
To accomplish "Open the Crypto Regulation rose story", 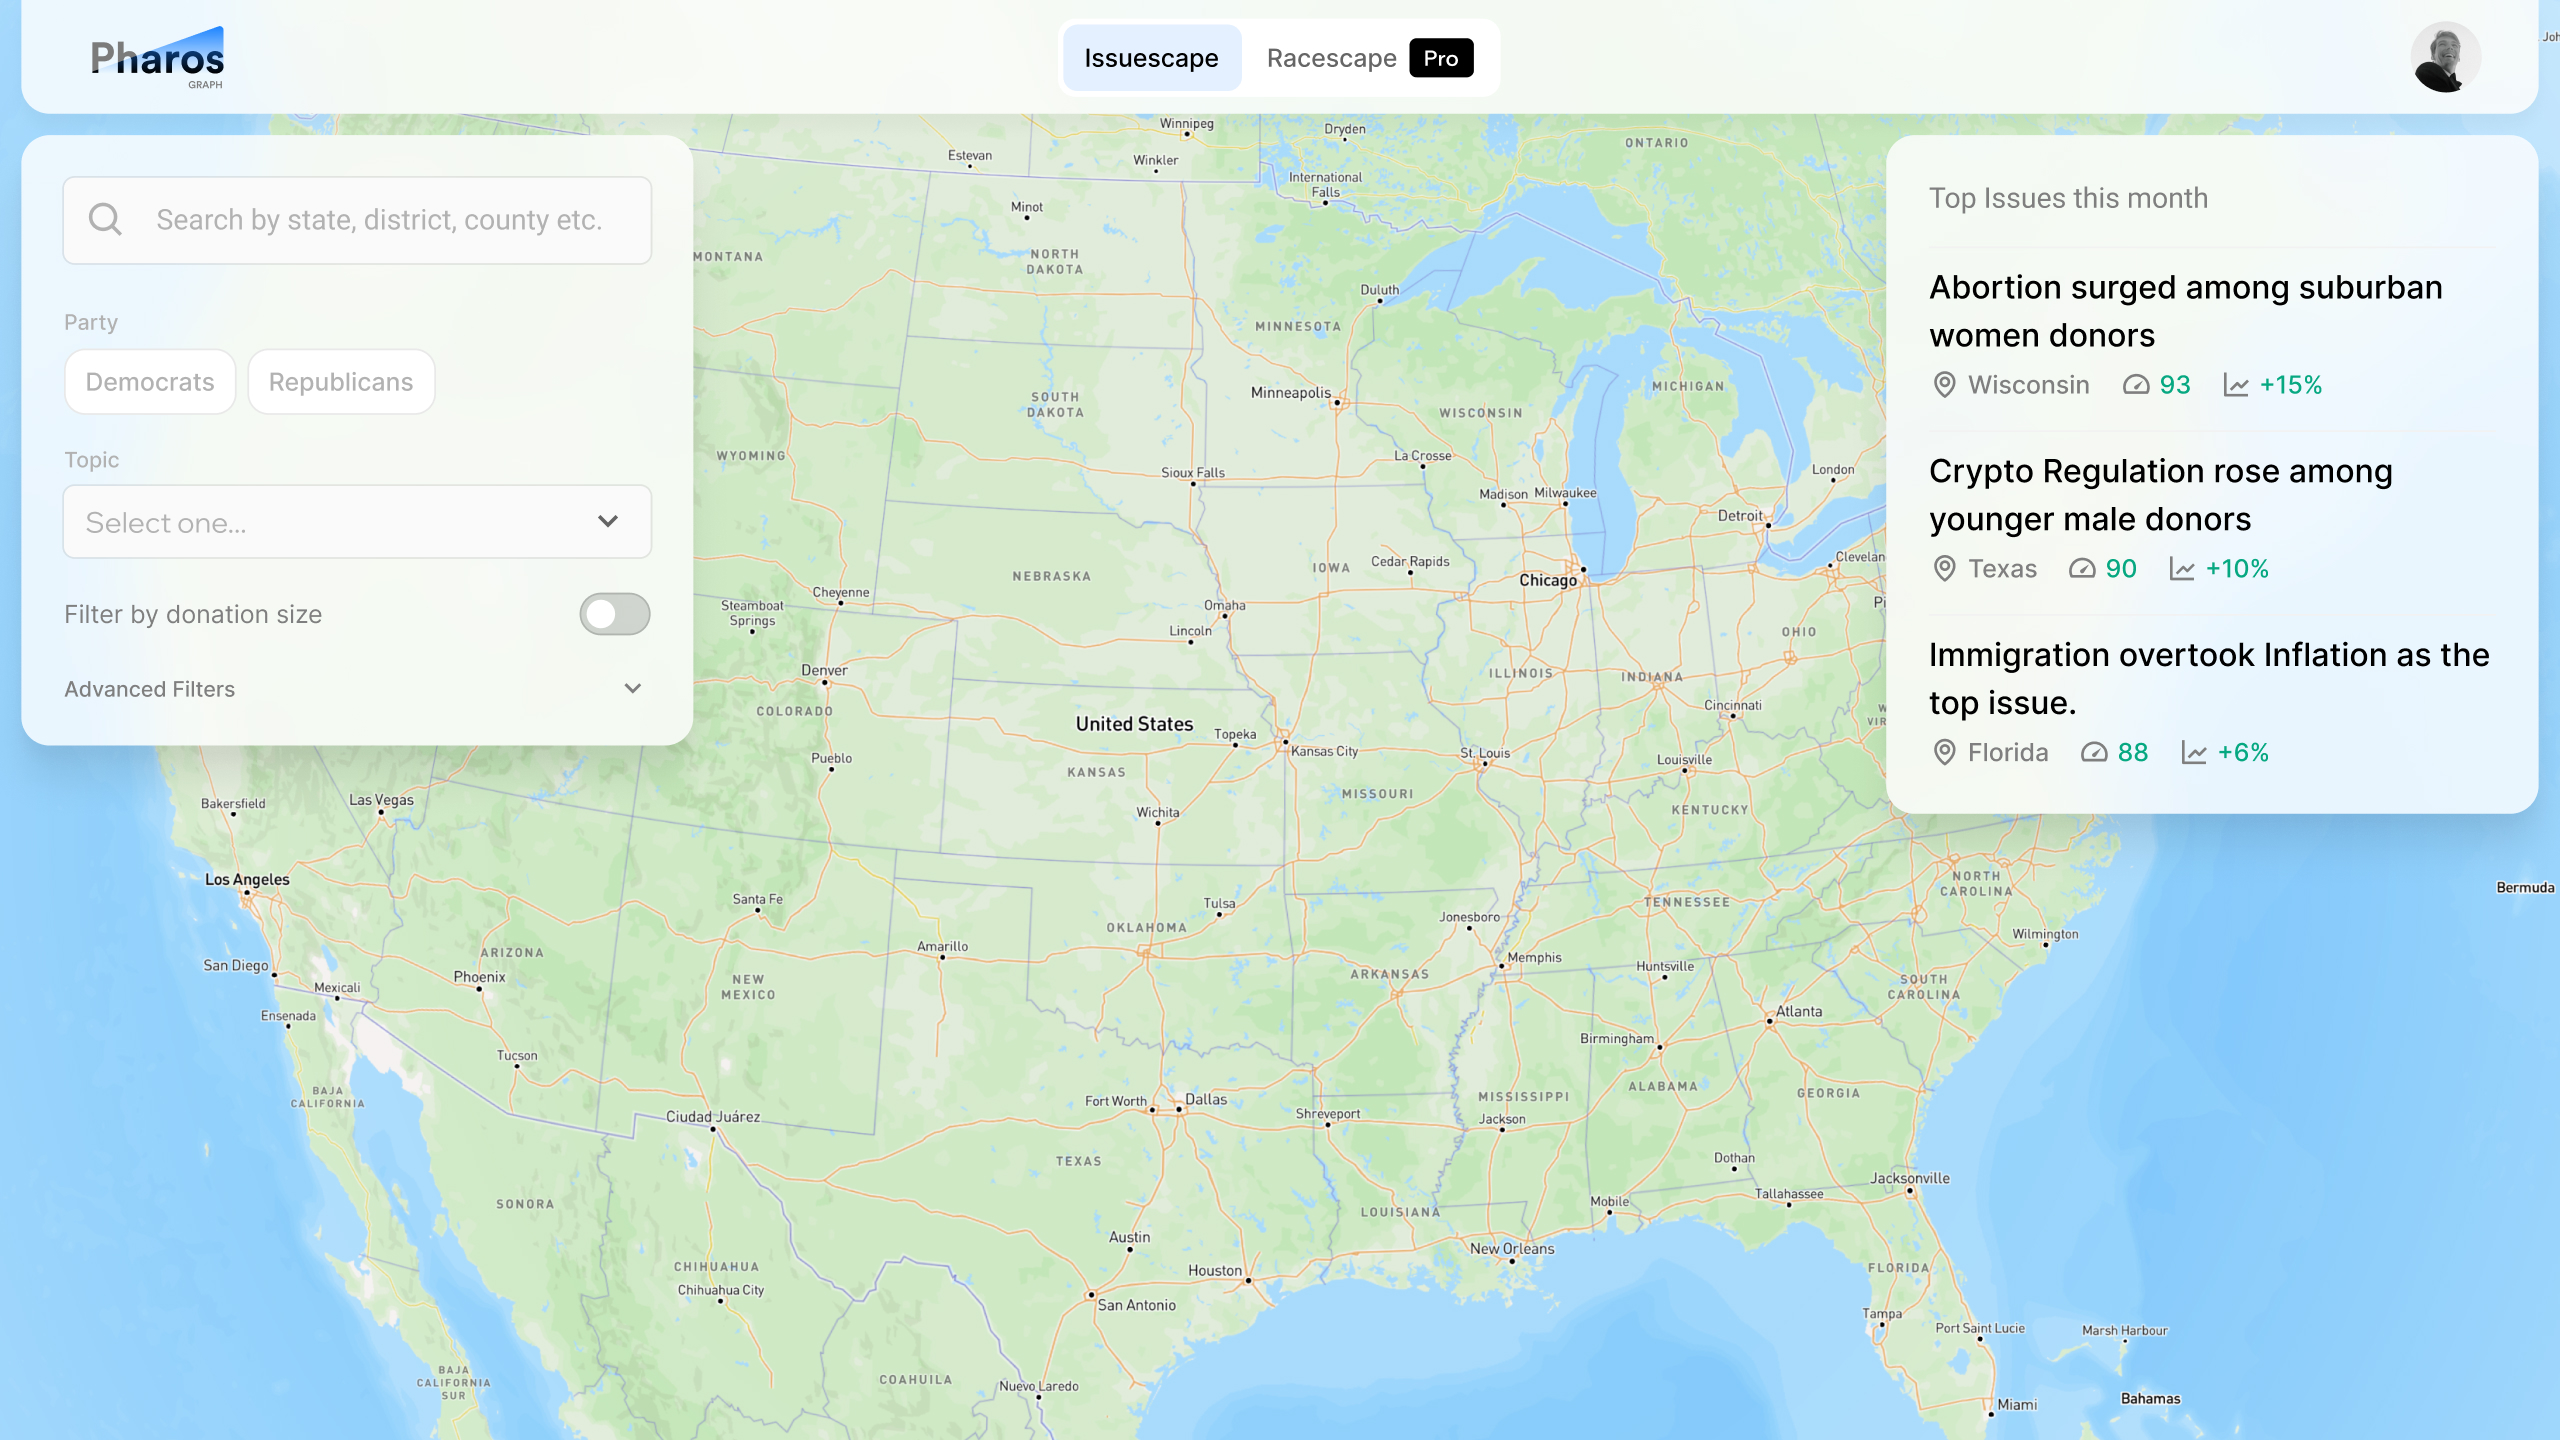I will pos(2160,495).
